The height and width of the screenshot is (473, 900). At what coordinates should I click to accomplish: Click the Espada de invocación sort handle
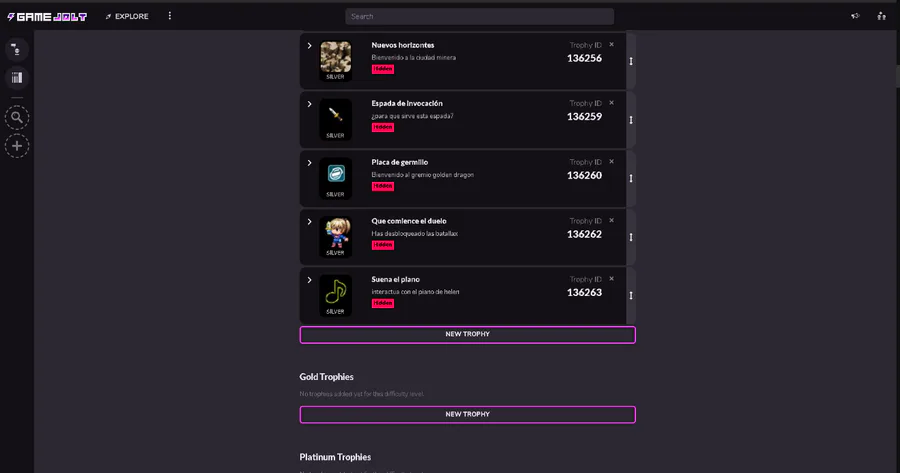631,120
